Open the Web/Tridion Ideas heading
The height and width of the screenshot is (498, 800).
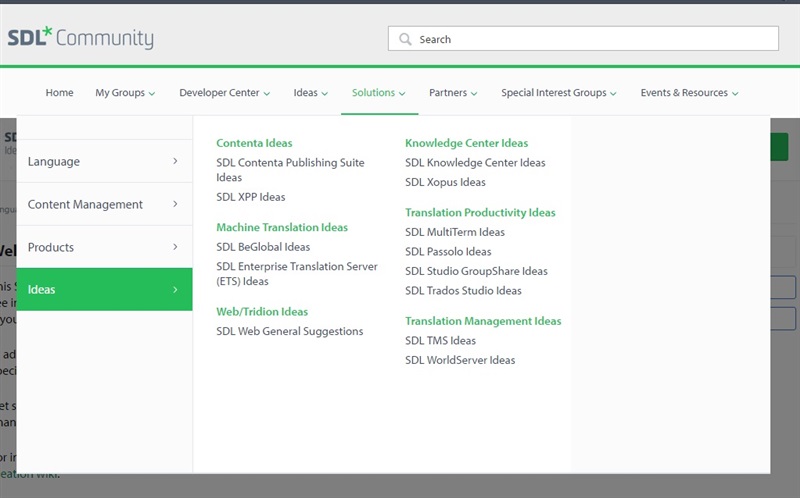(262, 311)
